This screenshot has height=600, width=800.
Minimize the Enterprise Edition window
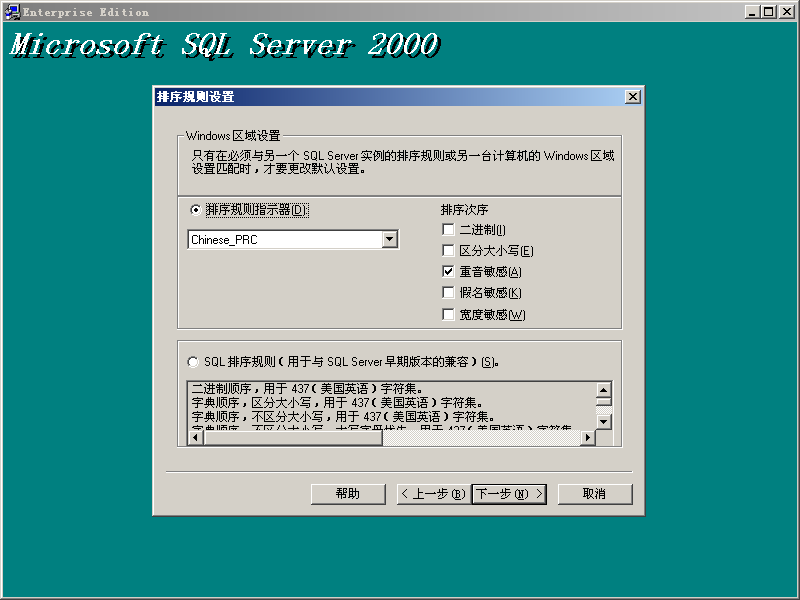752,12
